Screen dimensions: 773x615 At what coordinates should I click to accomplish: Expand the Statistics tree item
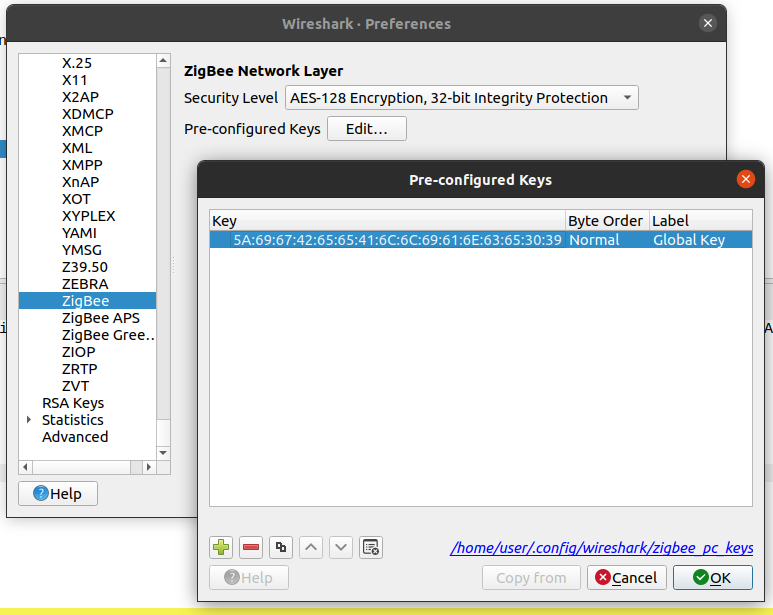pyautogui.click(x=29, y=420)
